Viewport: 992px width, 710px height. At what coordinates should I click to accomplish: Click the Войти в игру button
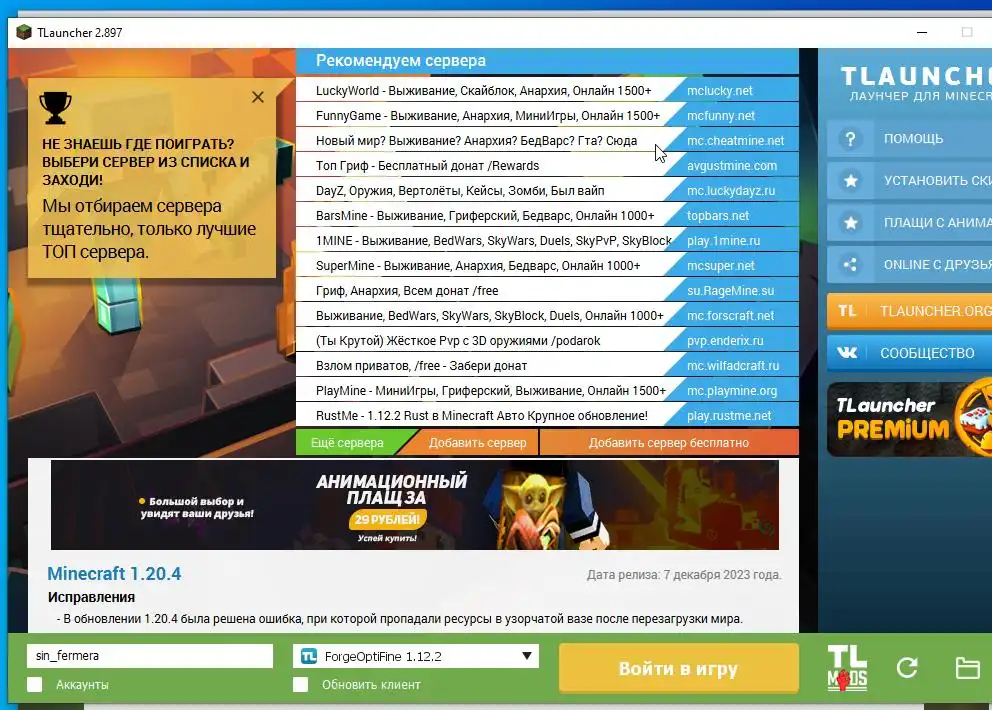pos(678,668)
